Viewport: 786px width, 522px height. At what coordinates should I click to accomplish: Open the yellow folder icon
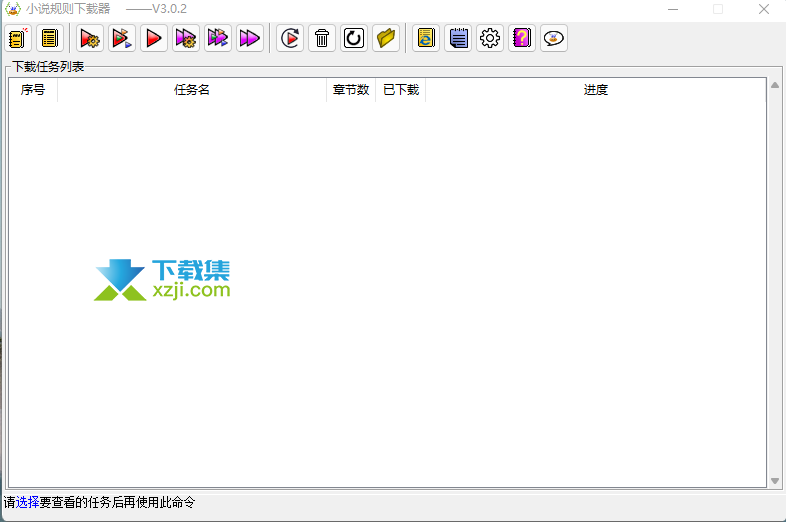[x=386, y=38]
